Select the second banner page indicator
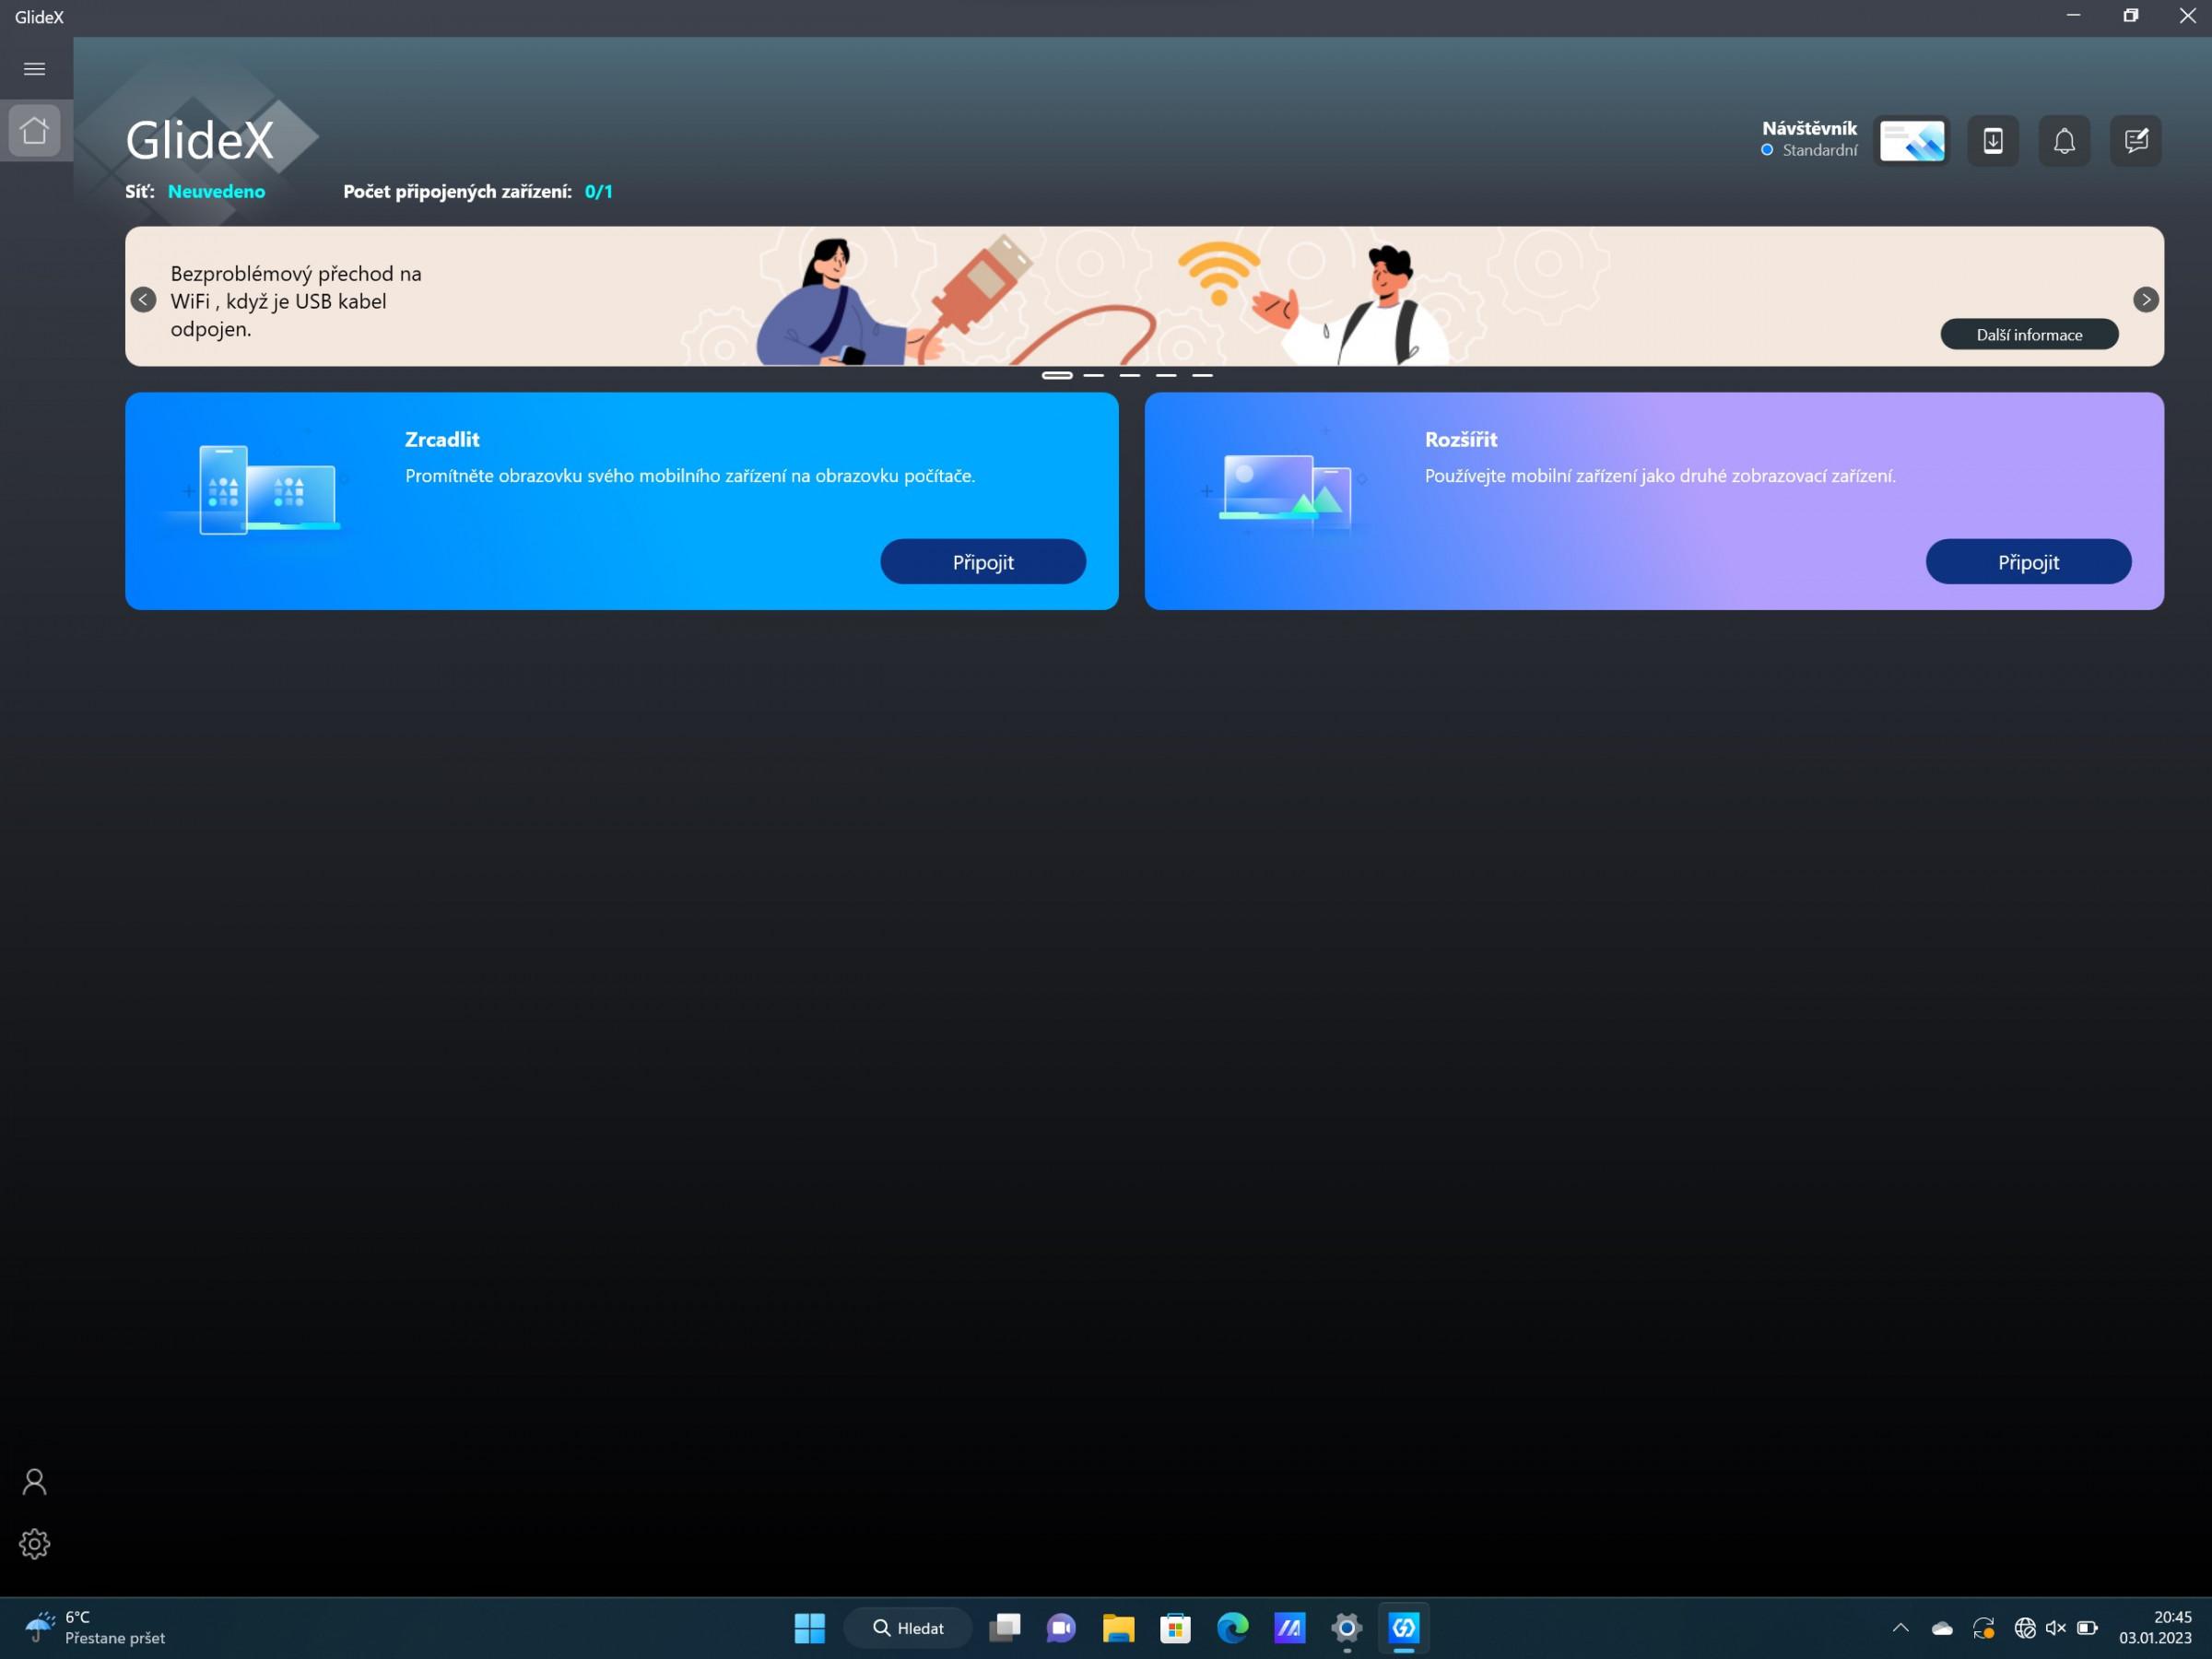Image resolution: width=2212 pixels, height=1659 pixels. 1094,376
